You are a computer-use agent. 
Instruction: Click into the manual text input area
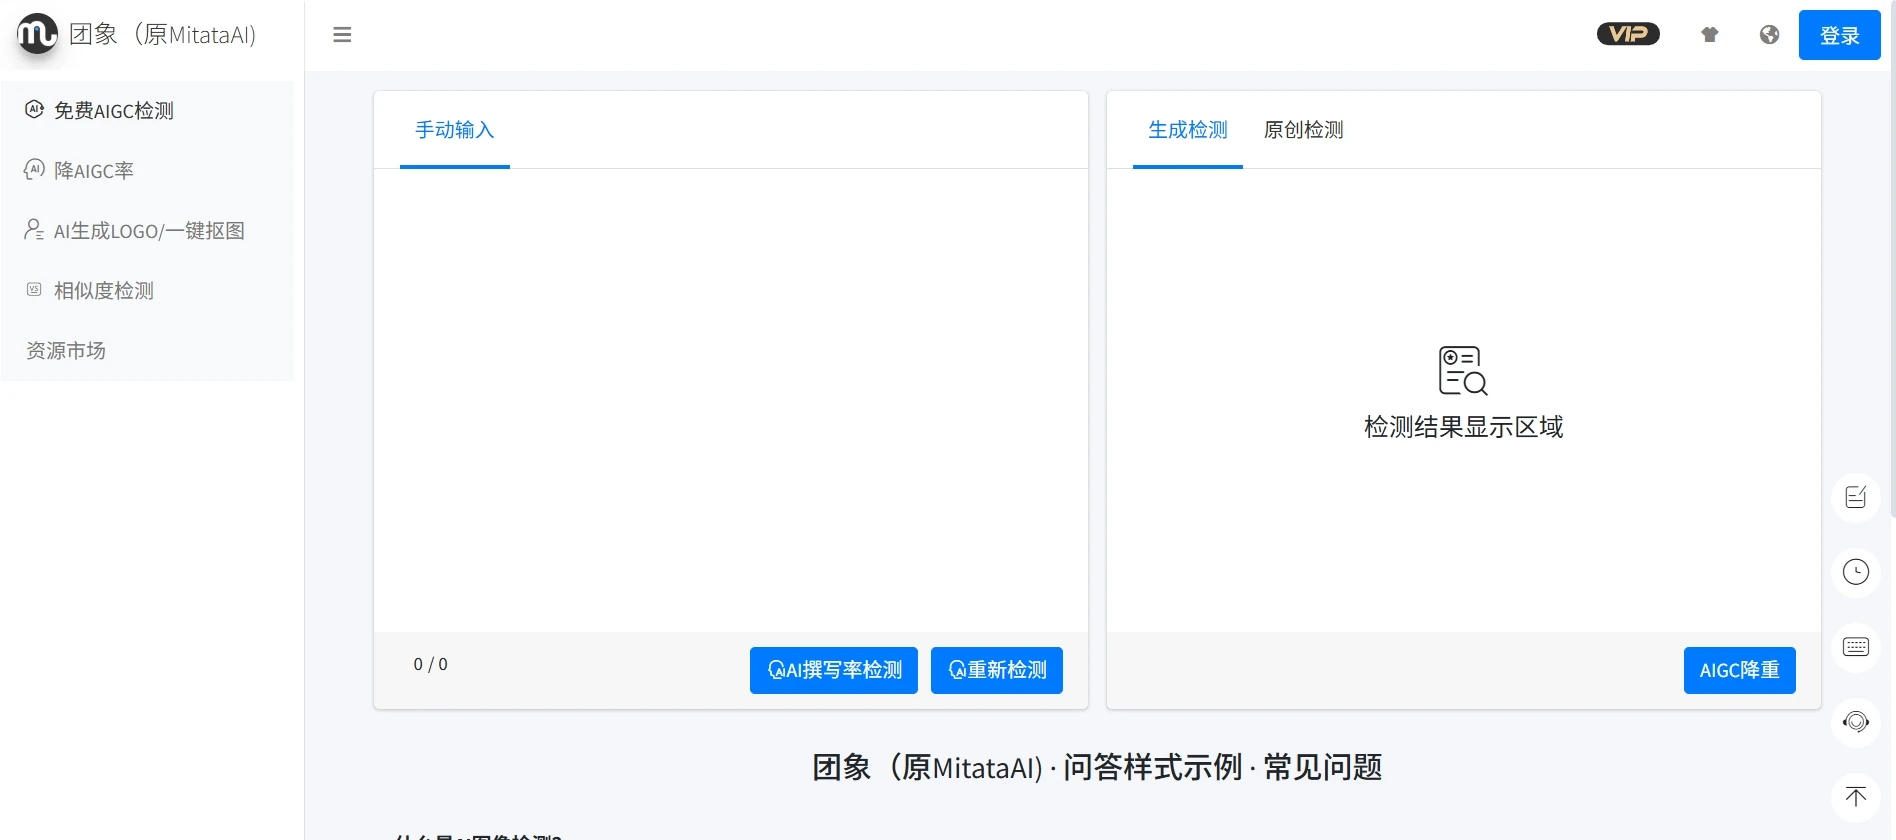point(731,400)
